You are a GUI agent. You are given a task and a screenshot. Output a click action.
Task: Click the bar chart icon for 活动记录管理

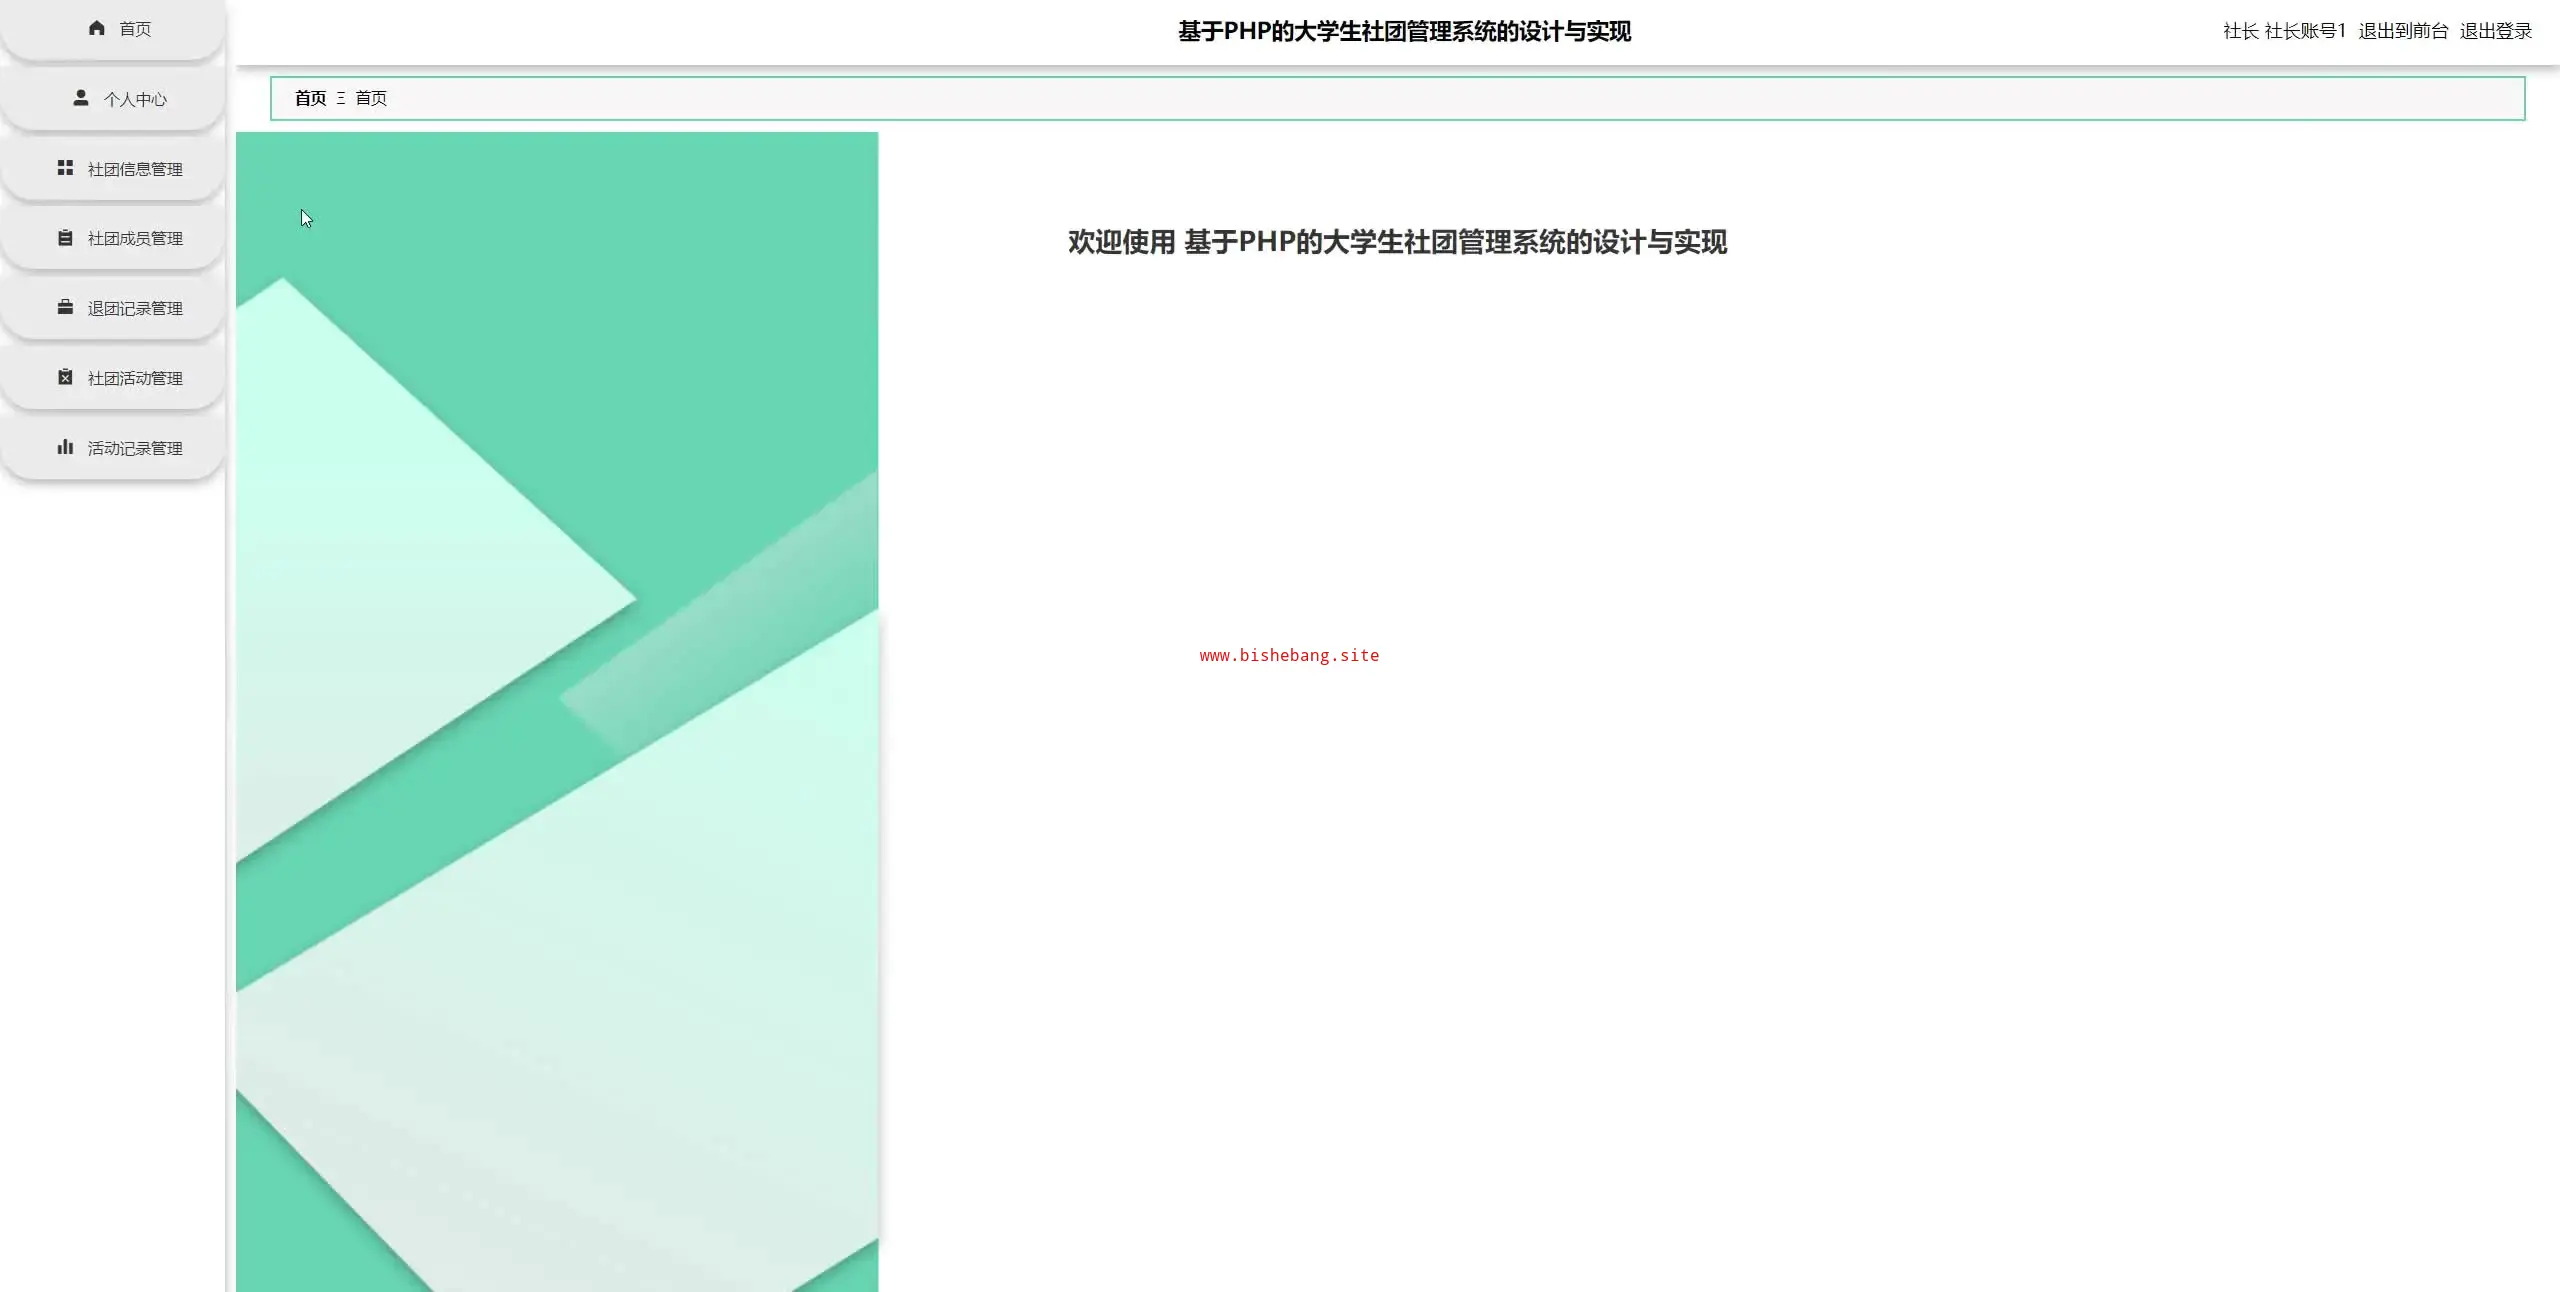65,447
